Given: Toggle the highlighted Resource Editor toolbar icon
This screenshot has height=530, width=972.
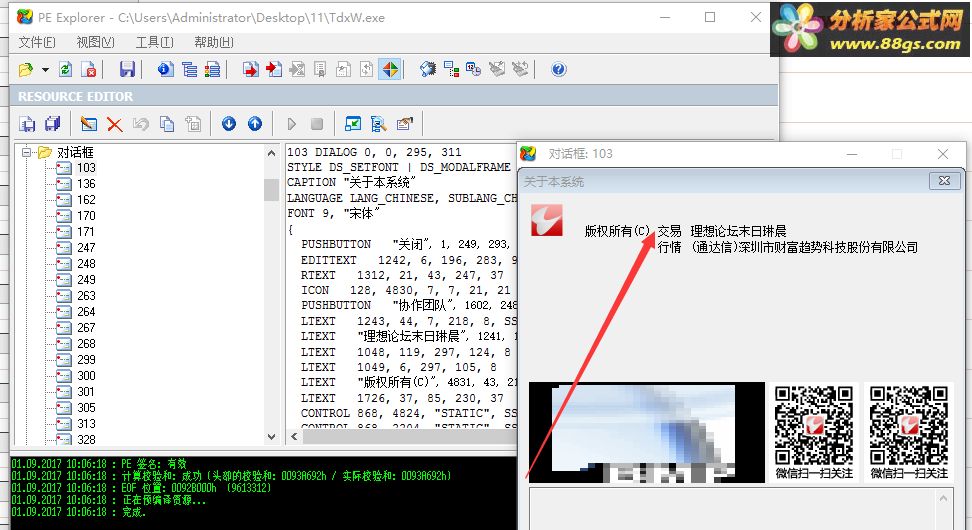Looking at the screenshot, I should click(x=390, y=69).
